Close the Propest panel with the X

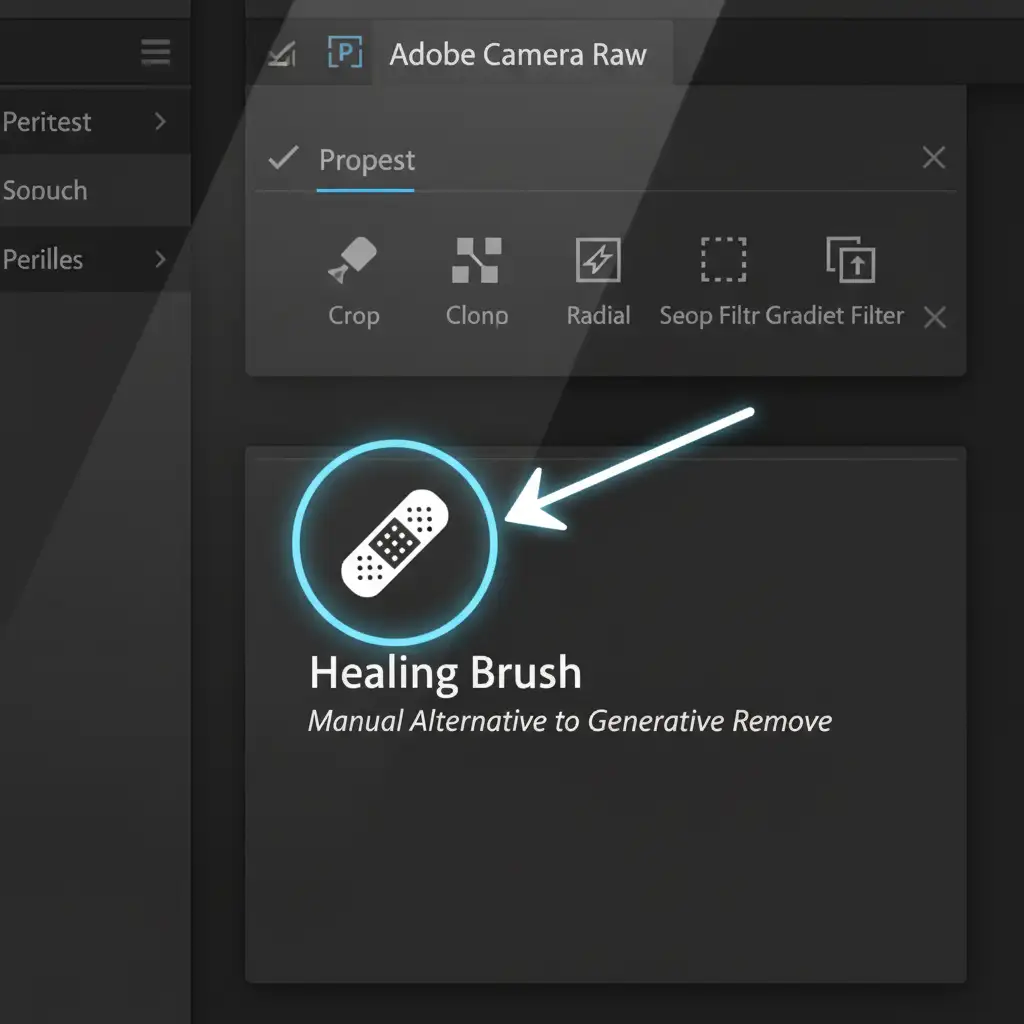(x=933, y=157)
